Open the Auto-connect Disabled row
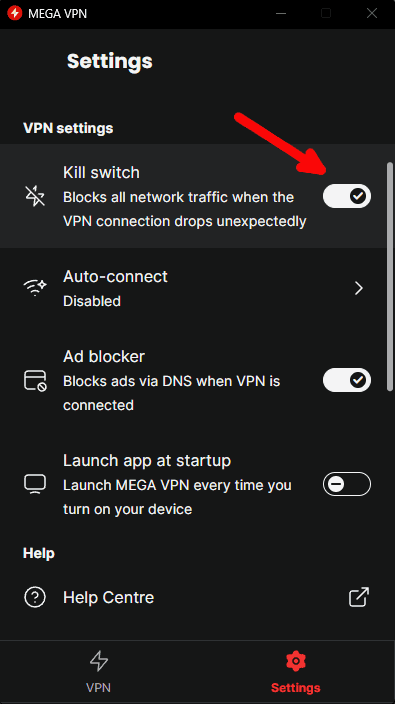395x704 pixels. (198, 288)
